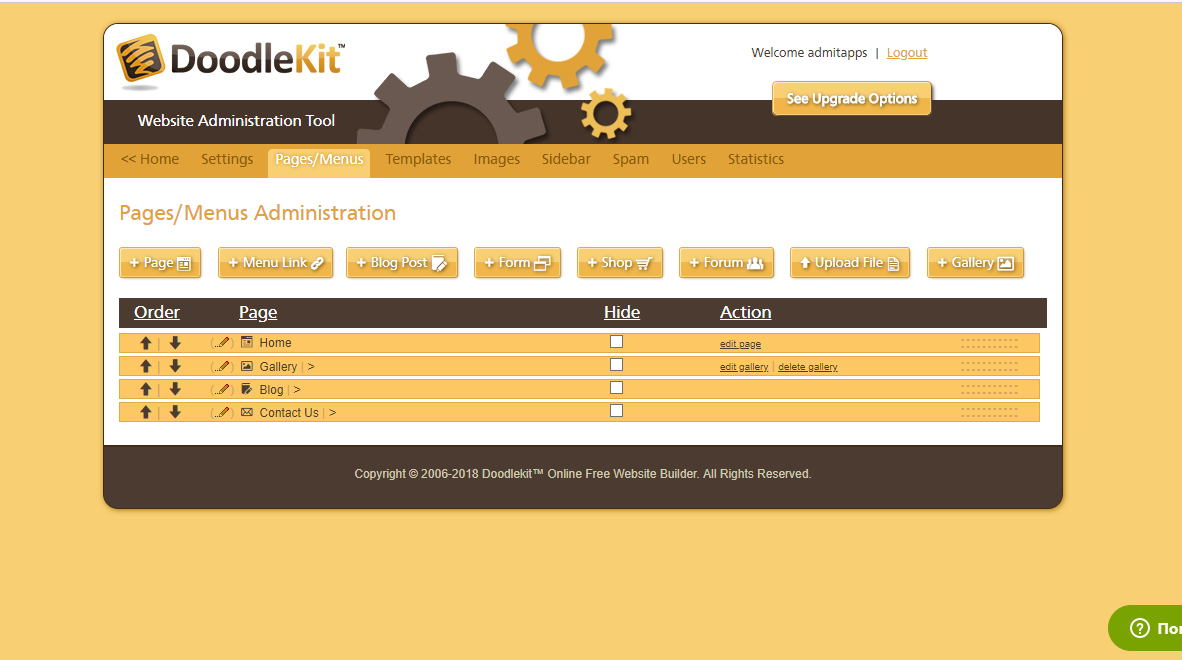Click the pencil edit icon for Contact Us
Viewport: 1182px width, 660px height.
222,412
